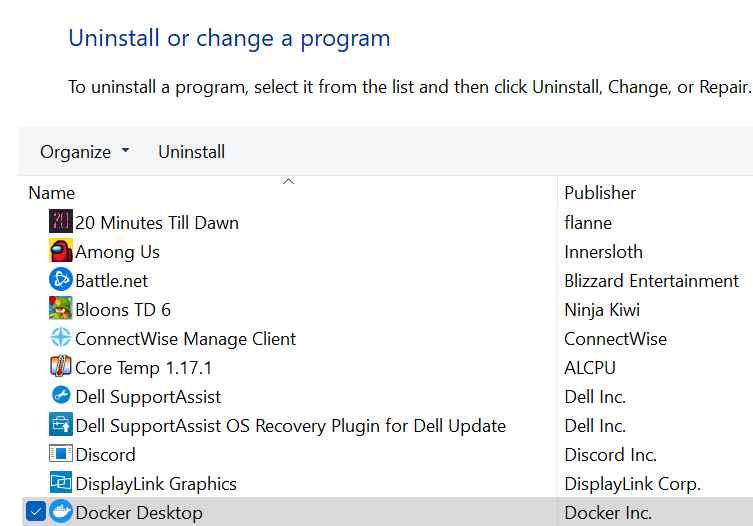Select Dell SupportAssist OS Recovery Plugin row

point(290,426)
